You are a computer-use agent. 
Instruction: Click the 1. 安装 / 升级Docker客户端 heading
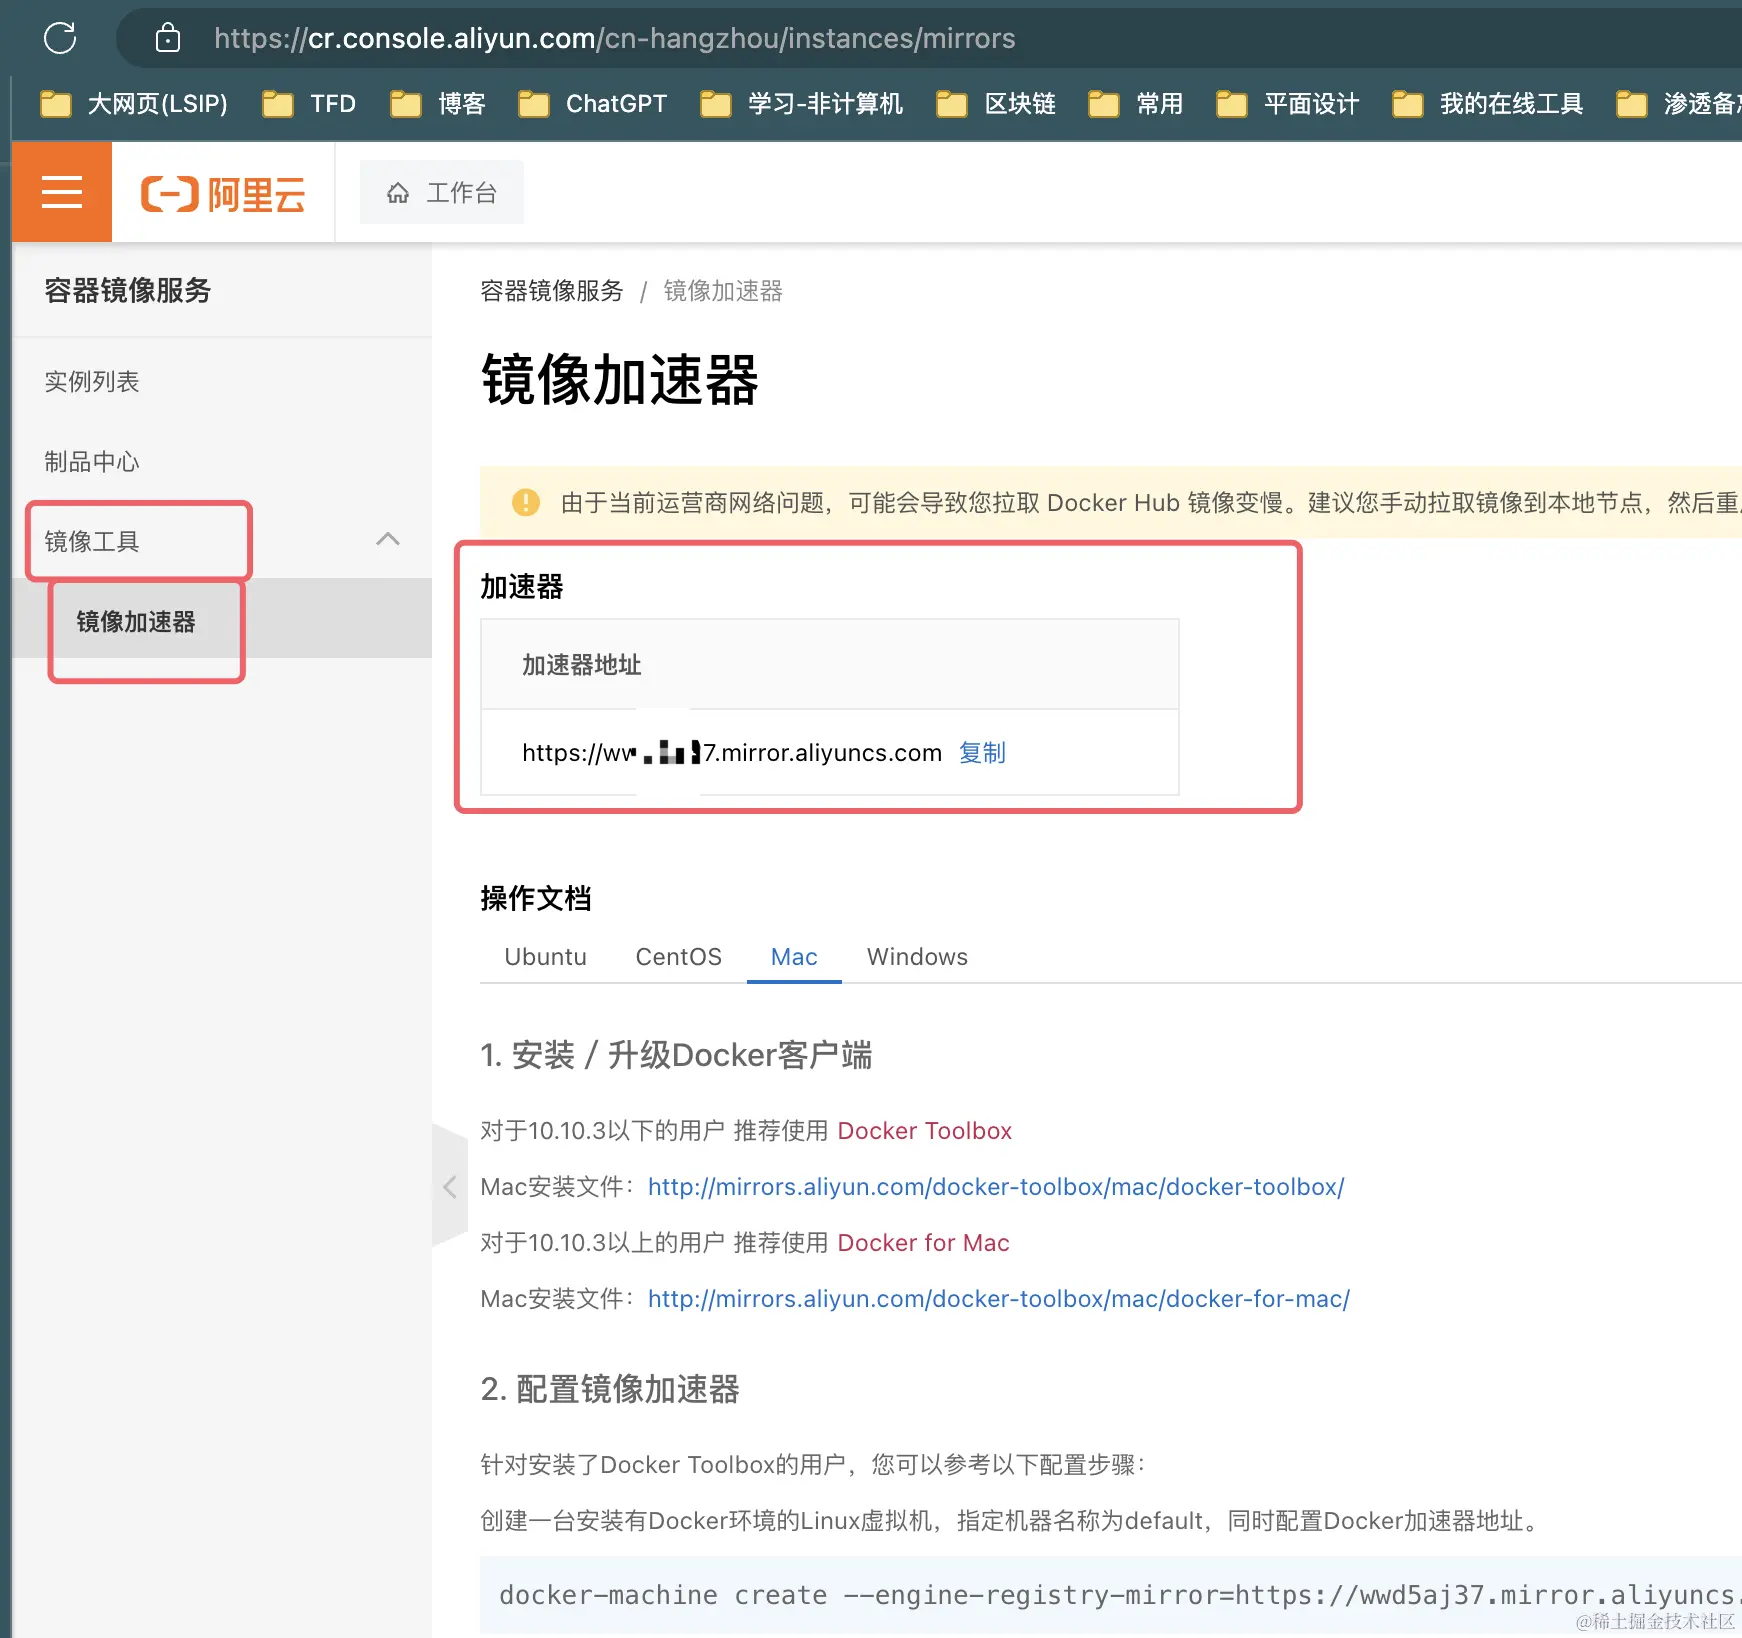(676, 1055)
